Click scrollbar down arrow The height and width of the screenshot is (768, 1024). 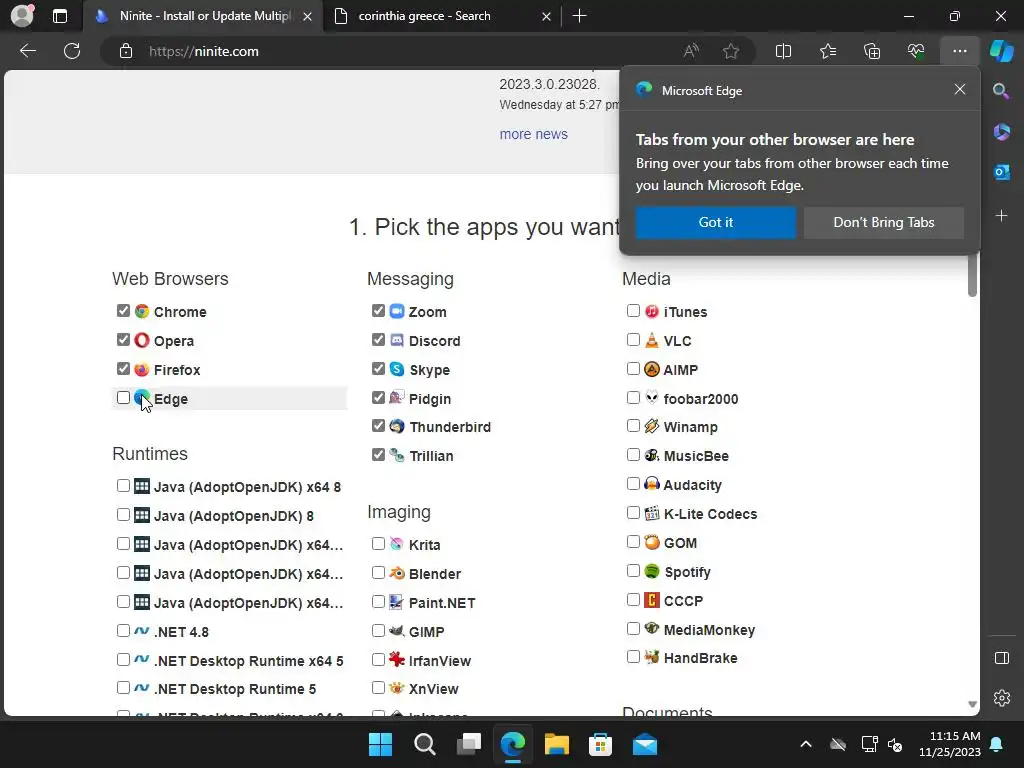(972, 704)
